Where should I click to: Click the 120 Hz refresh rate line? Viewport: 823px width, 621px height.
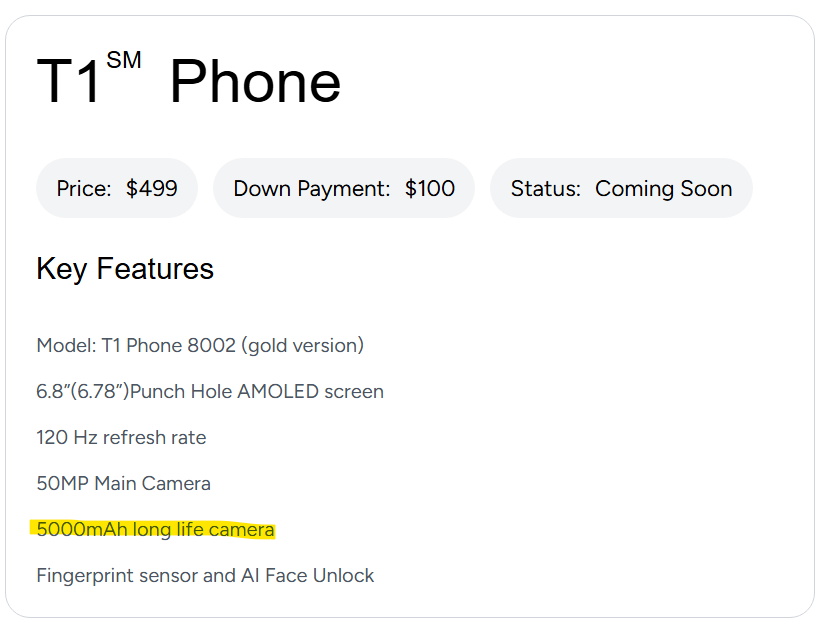(121, 437)
